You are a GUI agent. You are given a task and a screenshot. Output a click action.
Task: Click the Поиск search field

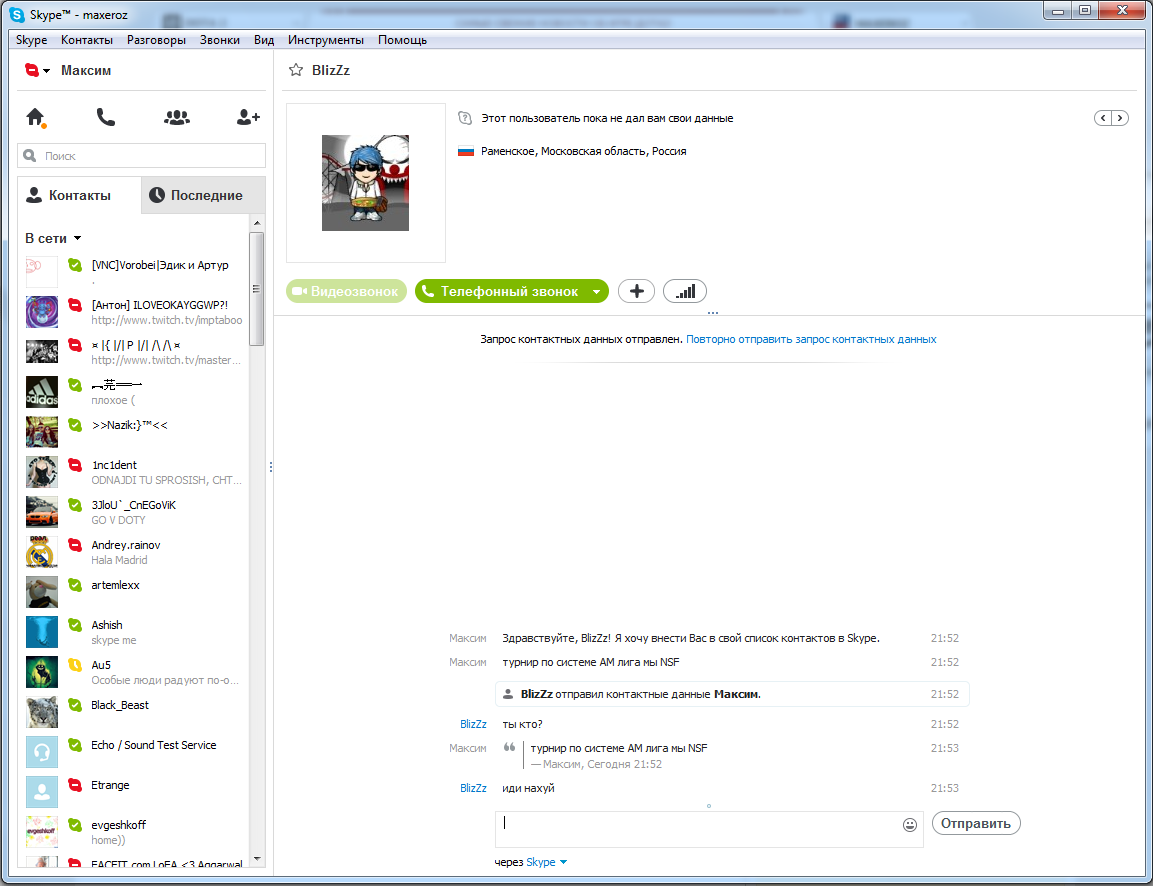tap(141, 156)
